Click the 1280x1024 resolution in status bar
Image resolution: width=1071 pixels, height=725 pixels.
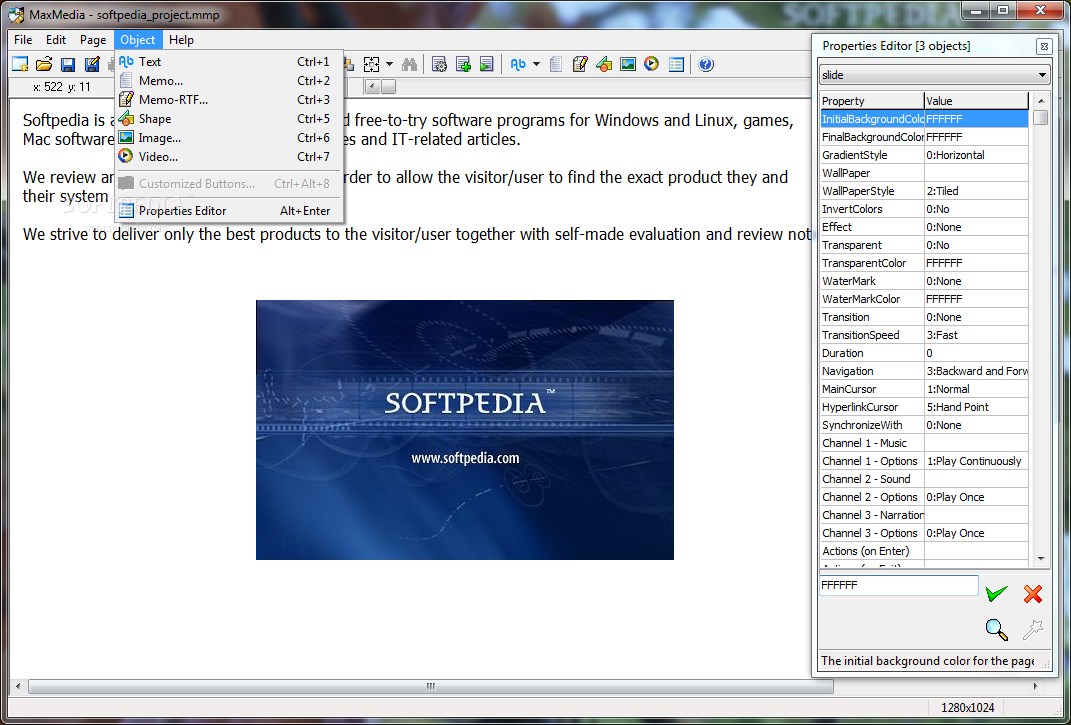(967, 707)
